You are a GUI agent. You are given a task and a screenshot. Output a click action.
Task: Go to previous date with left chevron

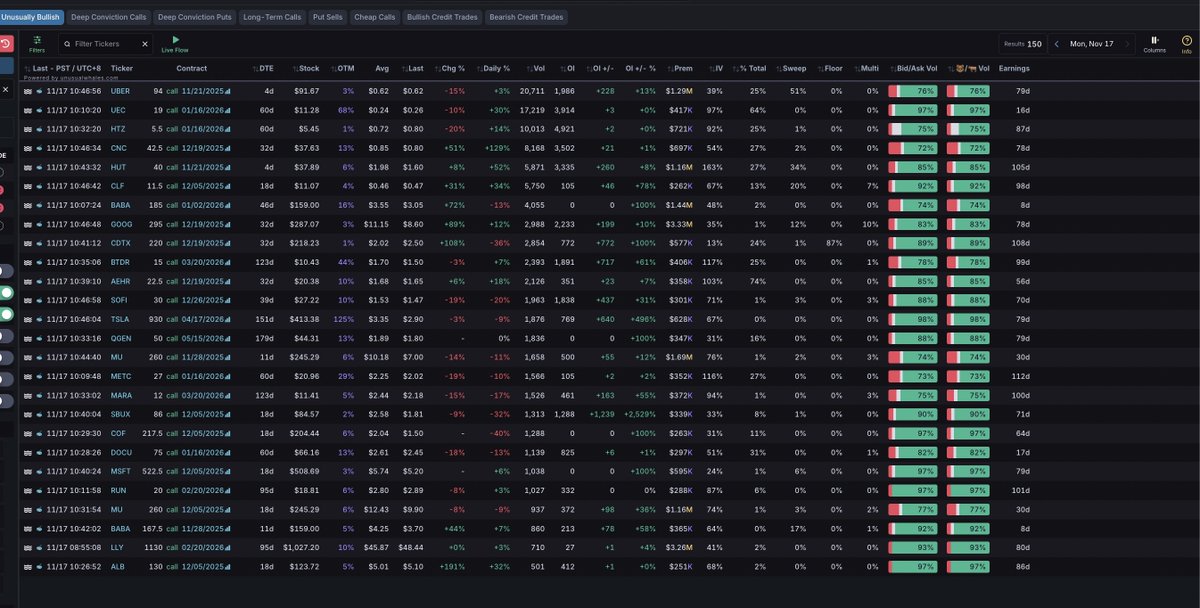pyautogui.click(x=1056, y=44)
